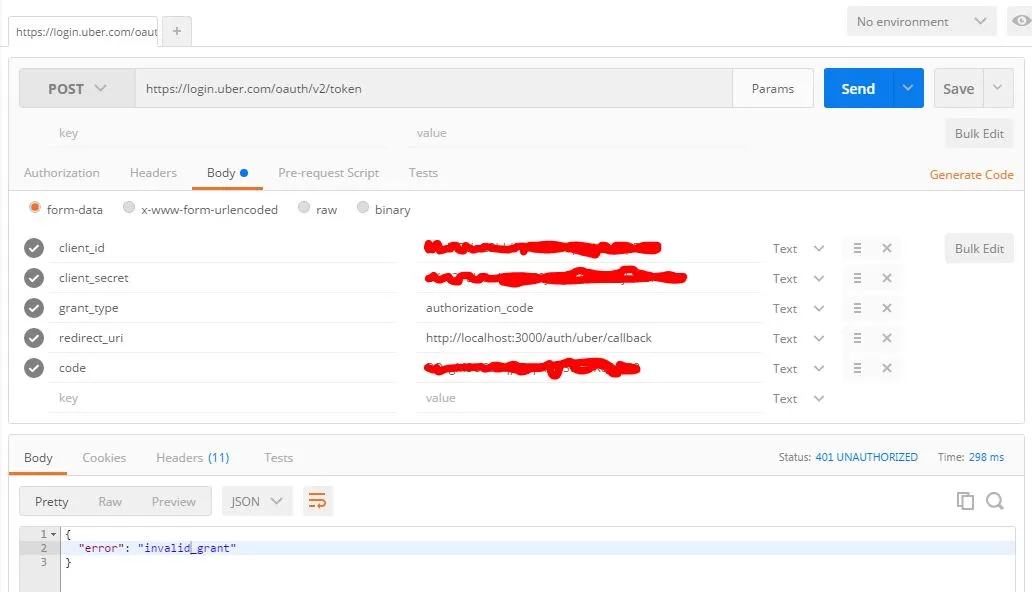The image size is (1032, 592).
Task: Uncheck the client_secret parameter checkbox
Action: (34, 279)
